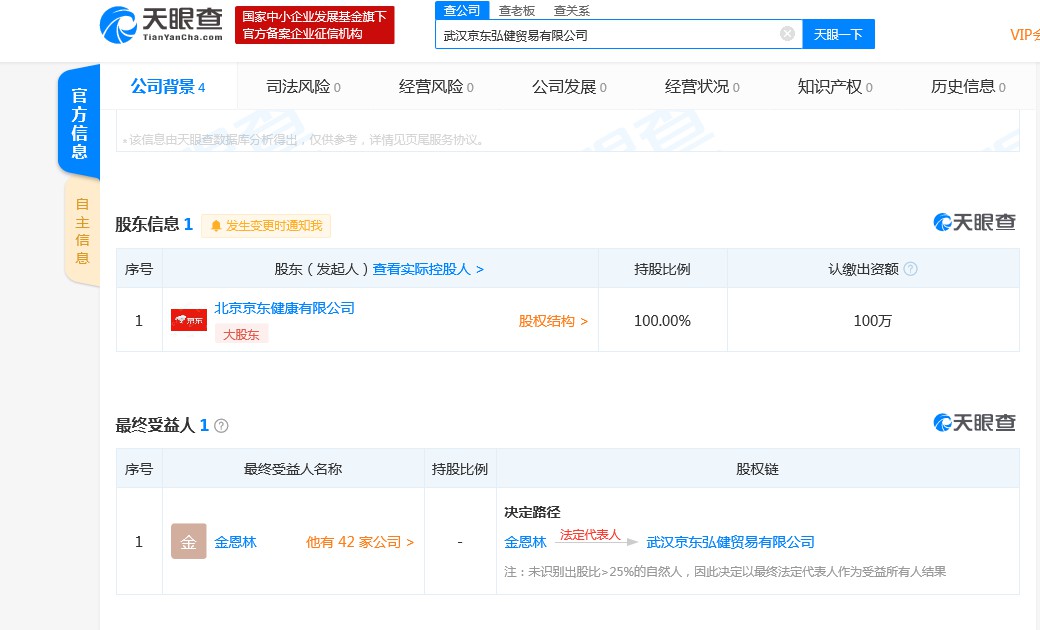Click the 大股东 tag
1040x630 pixels.
241,334
